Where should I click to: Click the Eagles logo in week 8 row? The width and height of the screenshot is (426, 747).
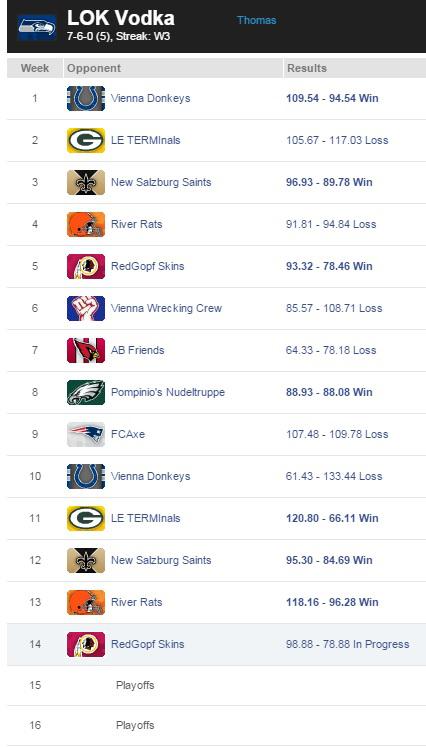pyautogui.click(x=86, y=393)
